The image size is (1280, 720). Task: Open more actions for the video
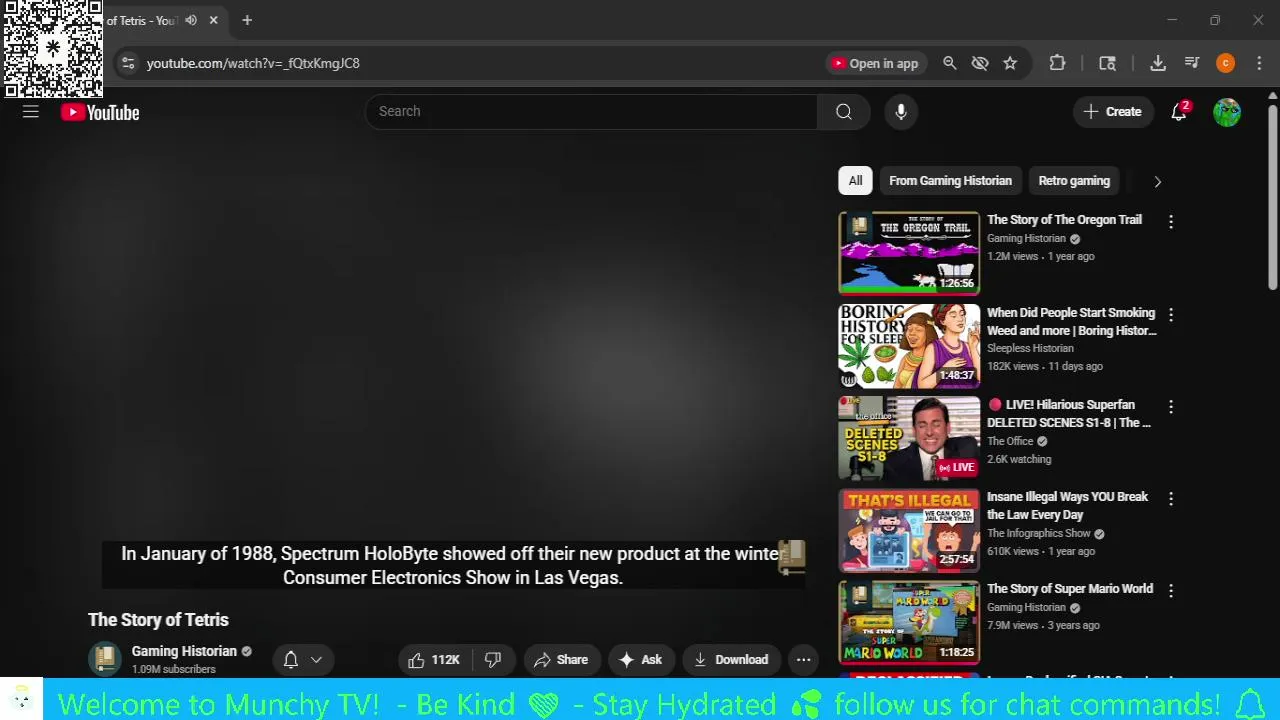(x=803, y=660)
